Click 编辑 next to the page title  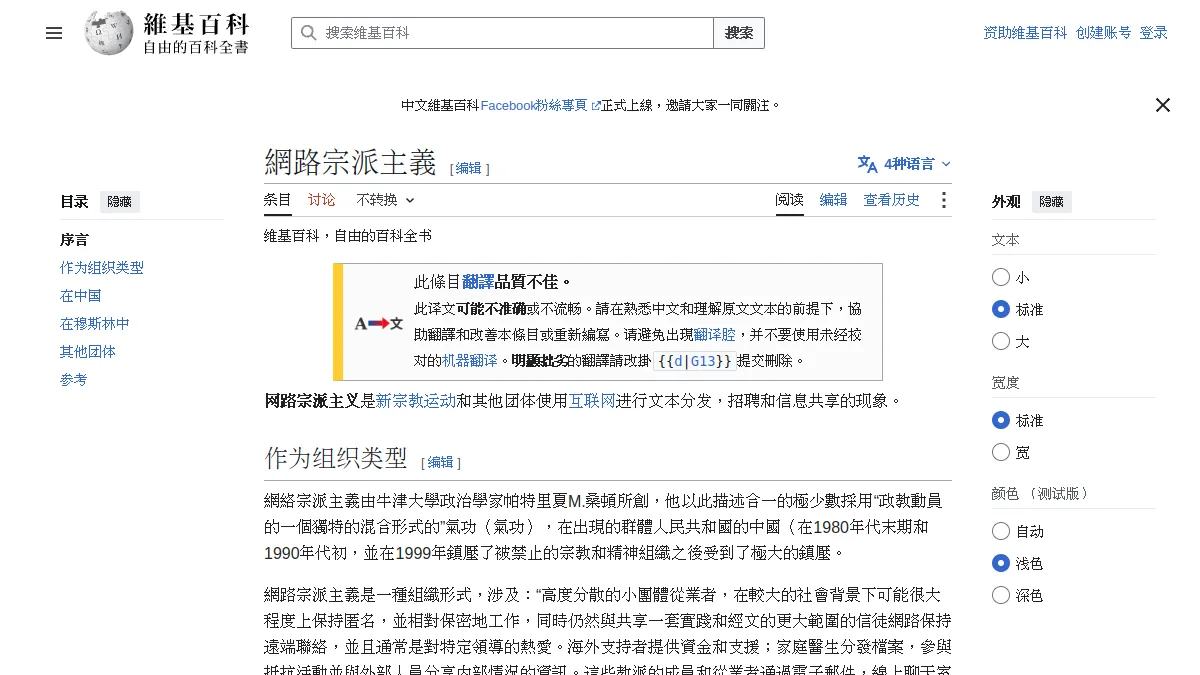(468, 169)
